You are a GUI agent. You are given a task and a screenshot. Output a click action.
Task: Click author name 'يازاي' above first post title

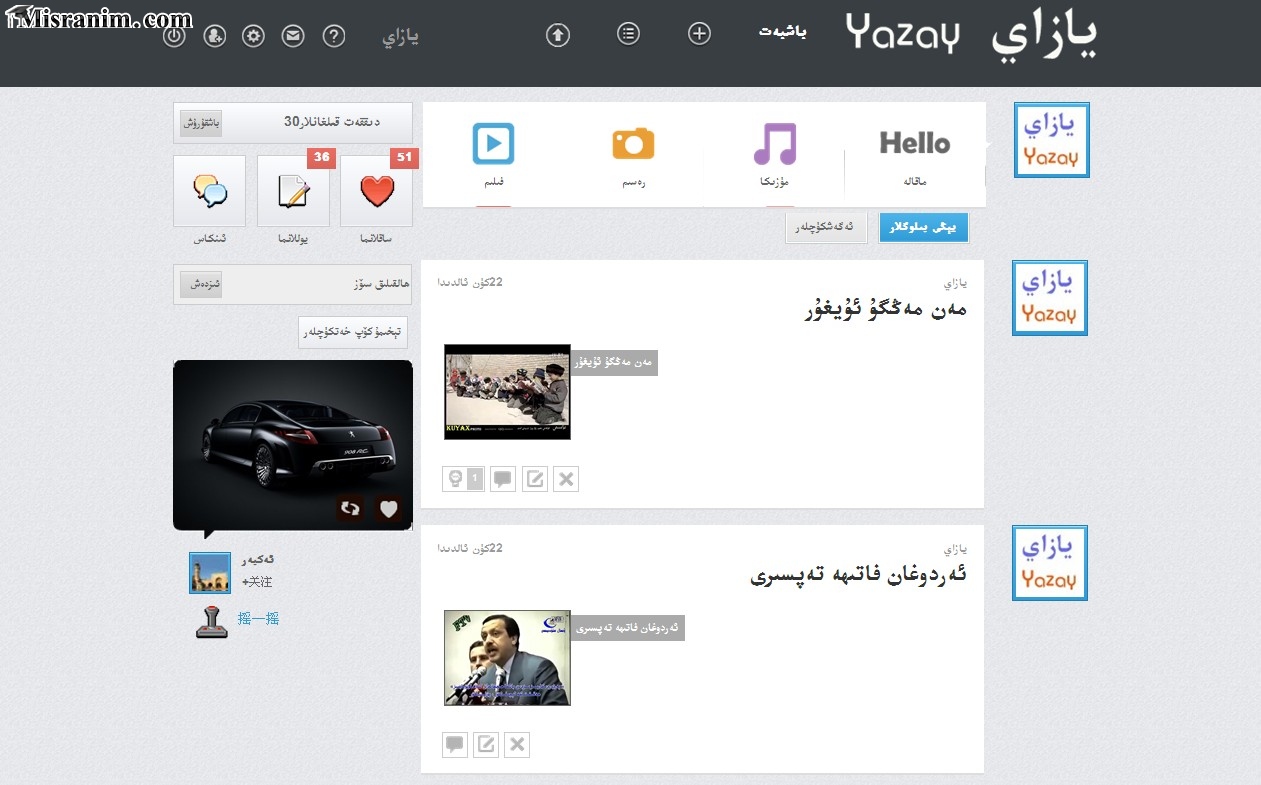pyautogui.click(x=956, y=283)
